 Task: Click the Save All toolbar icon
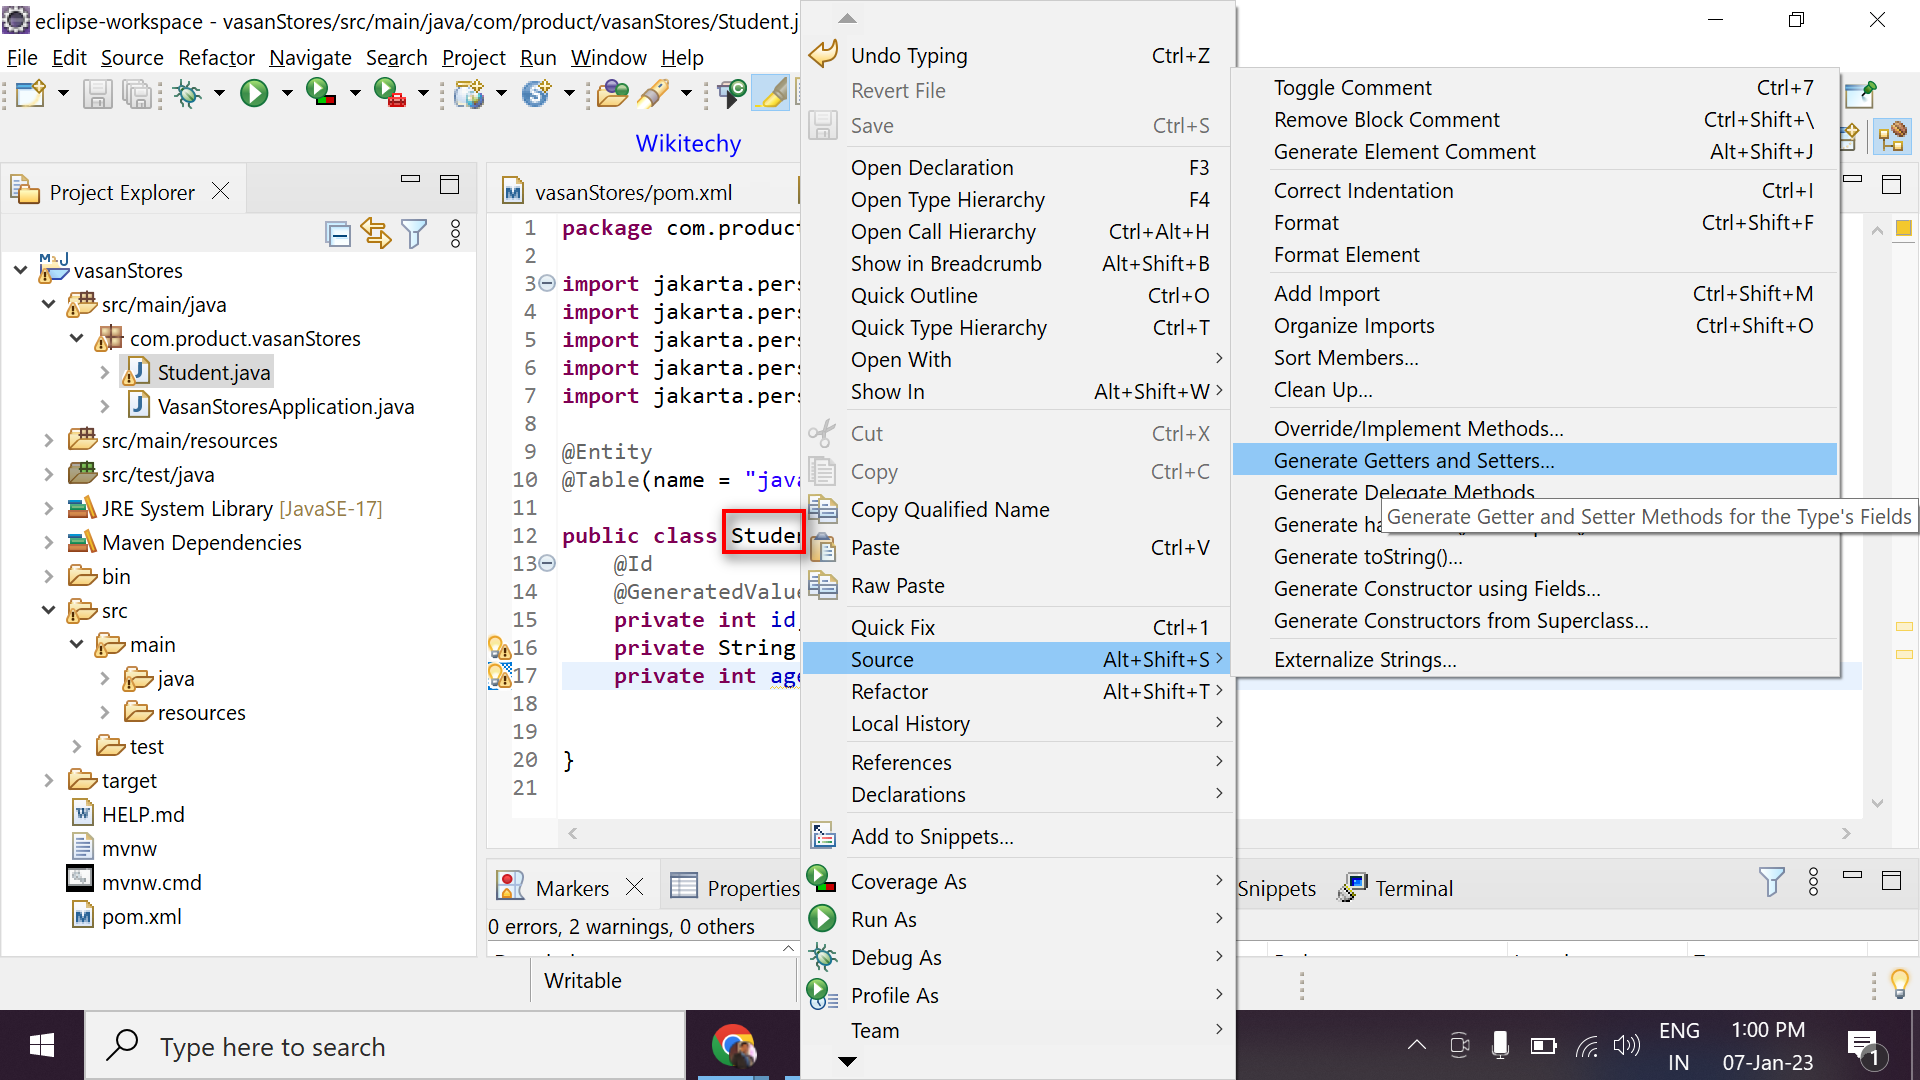136,94
